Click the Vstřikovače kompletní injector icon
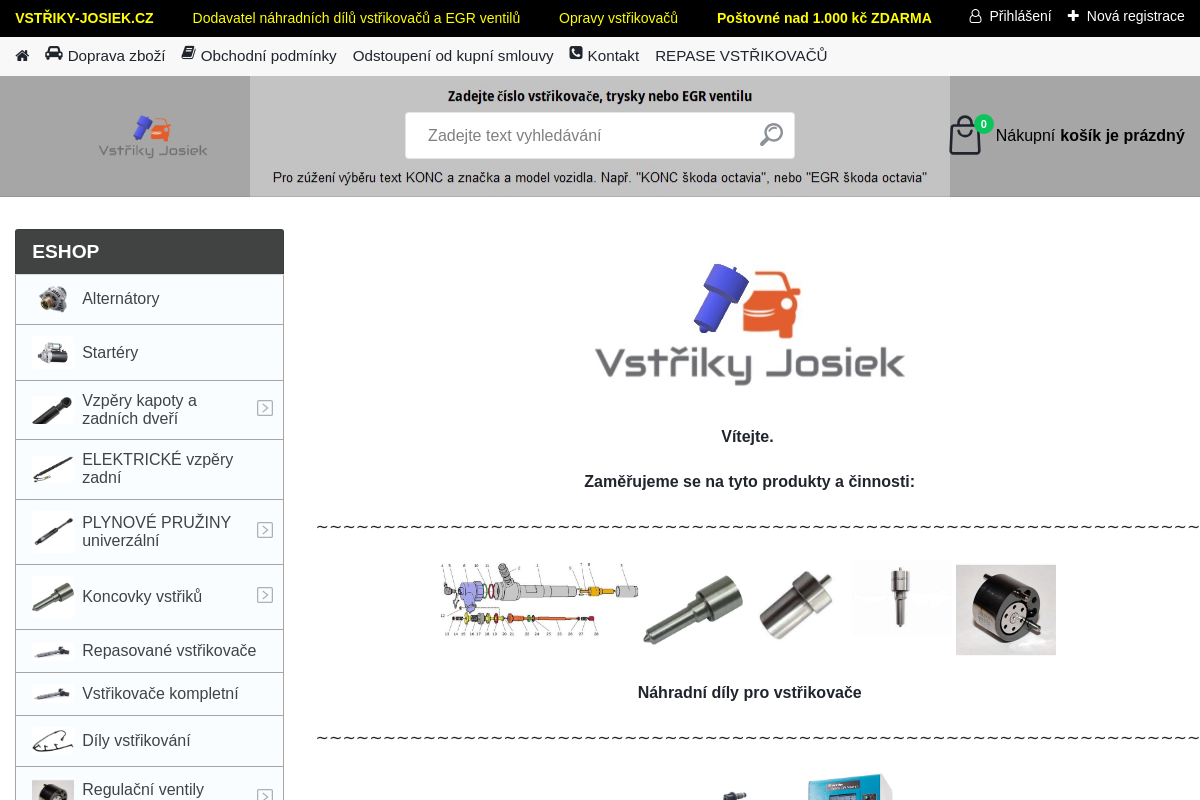Screen dimensions: 1200x800 (52, 693)
